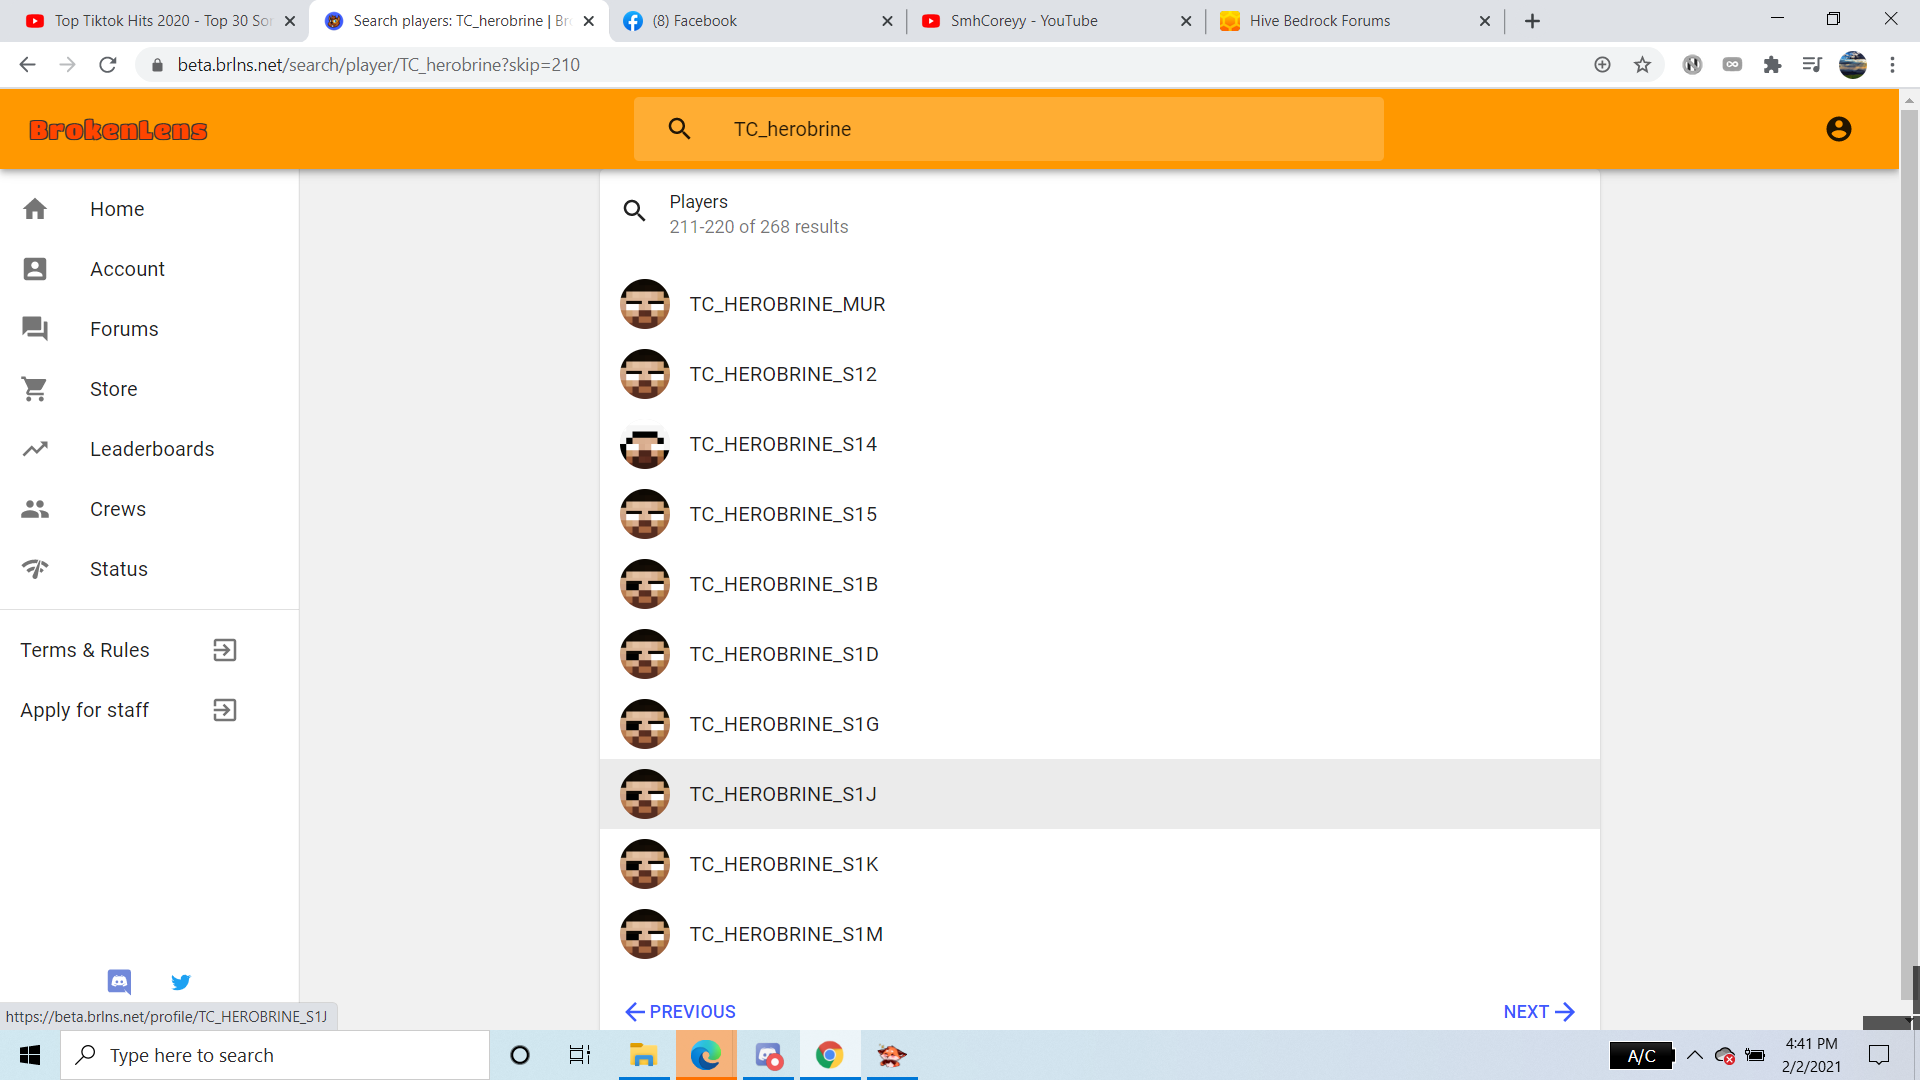Image resolution: width=1920 pixels, height=1080 pixels.
Task: Open the Status menu item
Action: click(149, 569)
